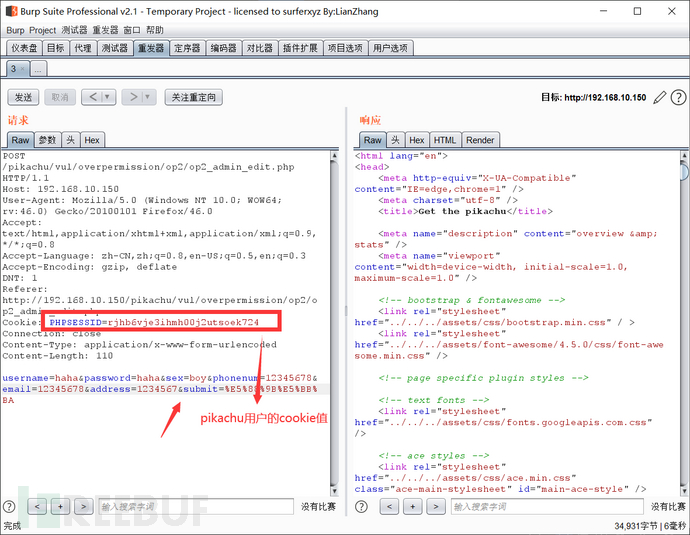Click the 关注重定向 follow redirect button
690x535 pixels.
point(194,97)
